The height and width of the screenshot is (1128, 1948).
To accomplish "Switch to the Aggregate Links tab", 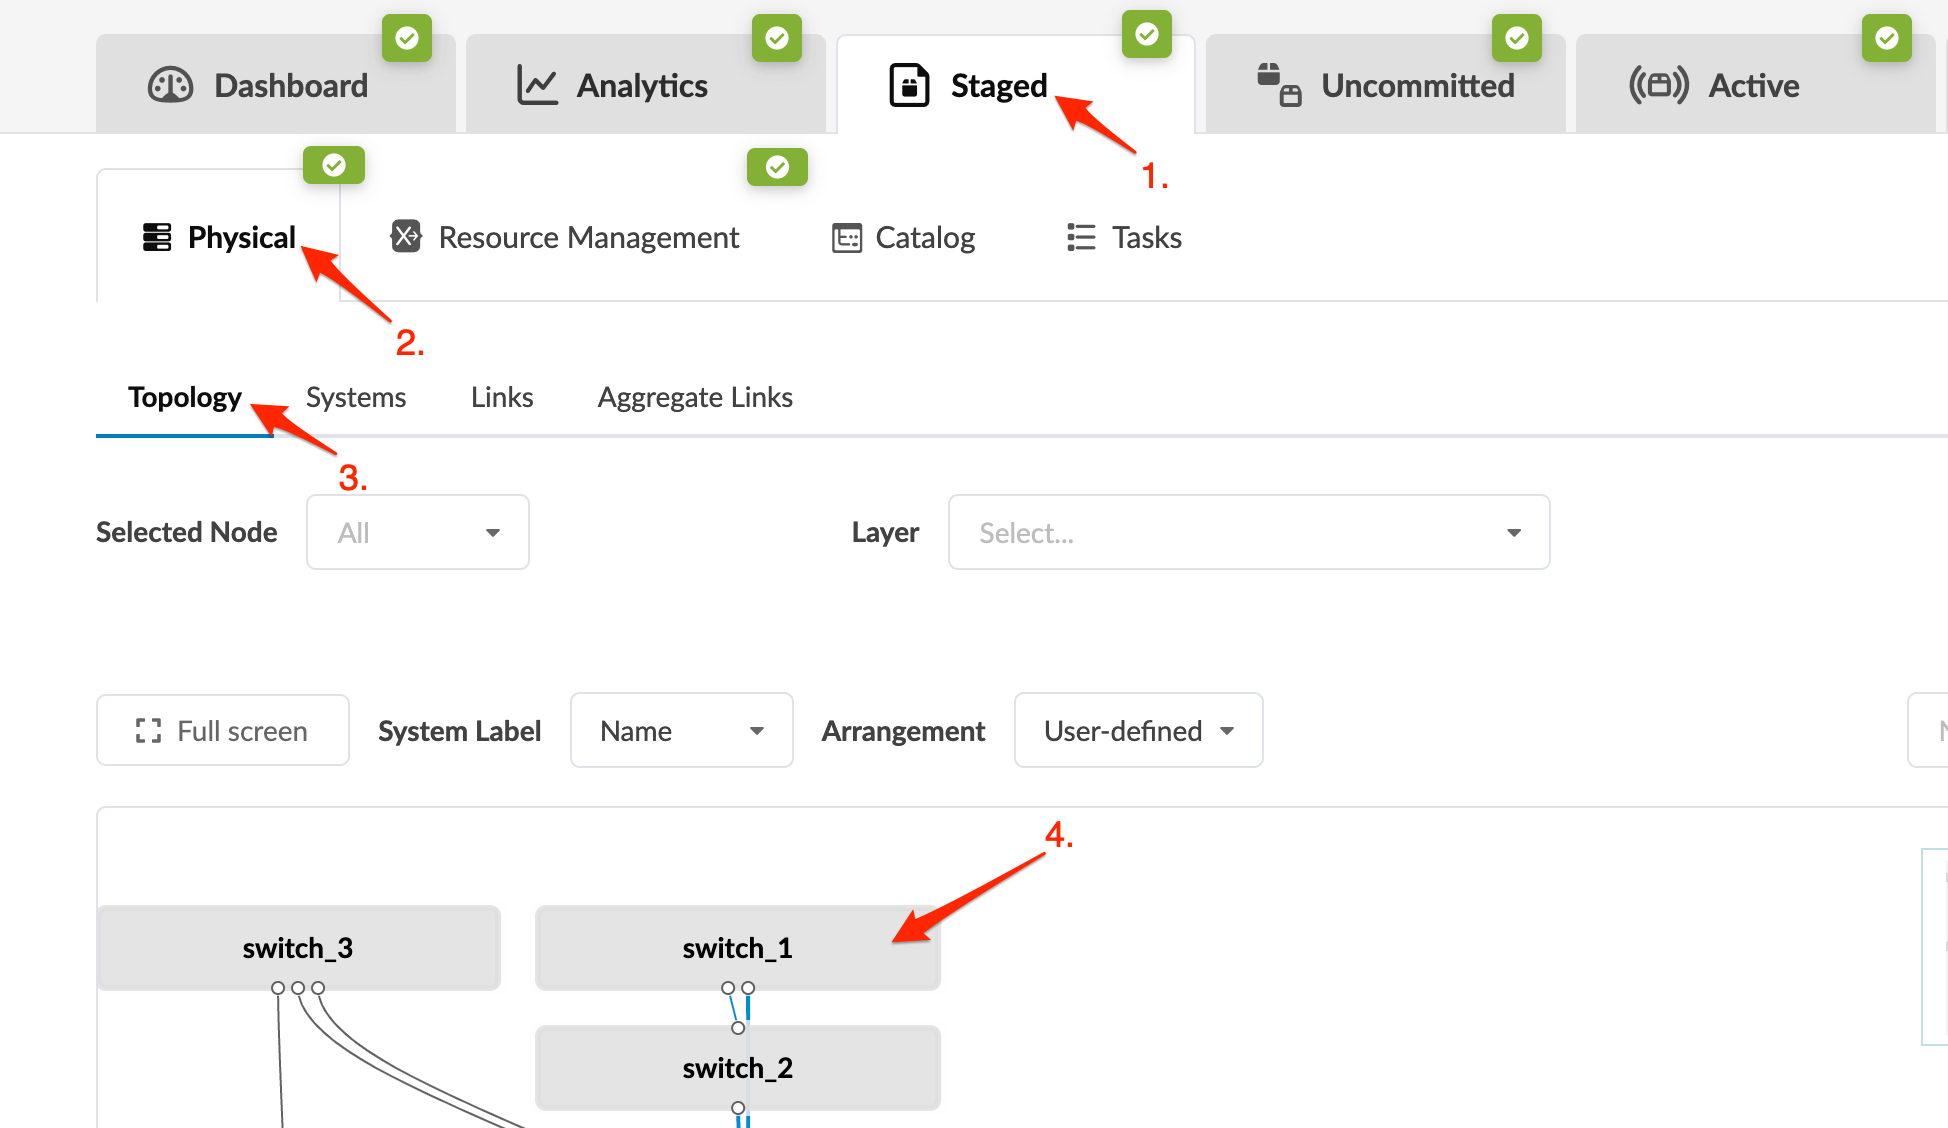I will pyautogui.click(x=695, y=397).
